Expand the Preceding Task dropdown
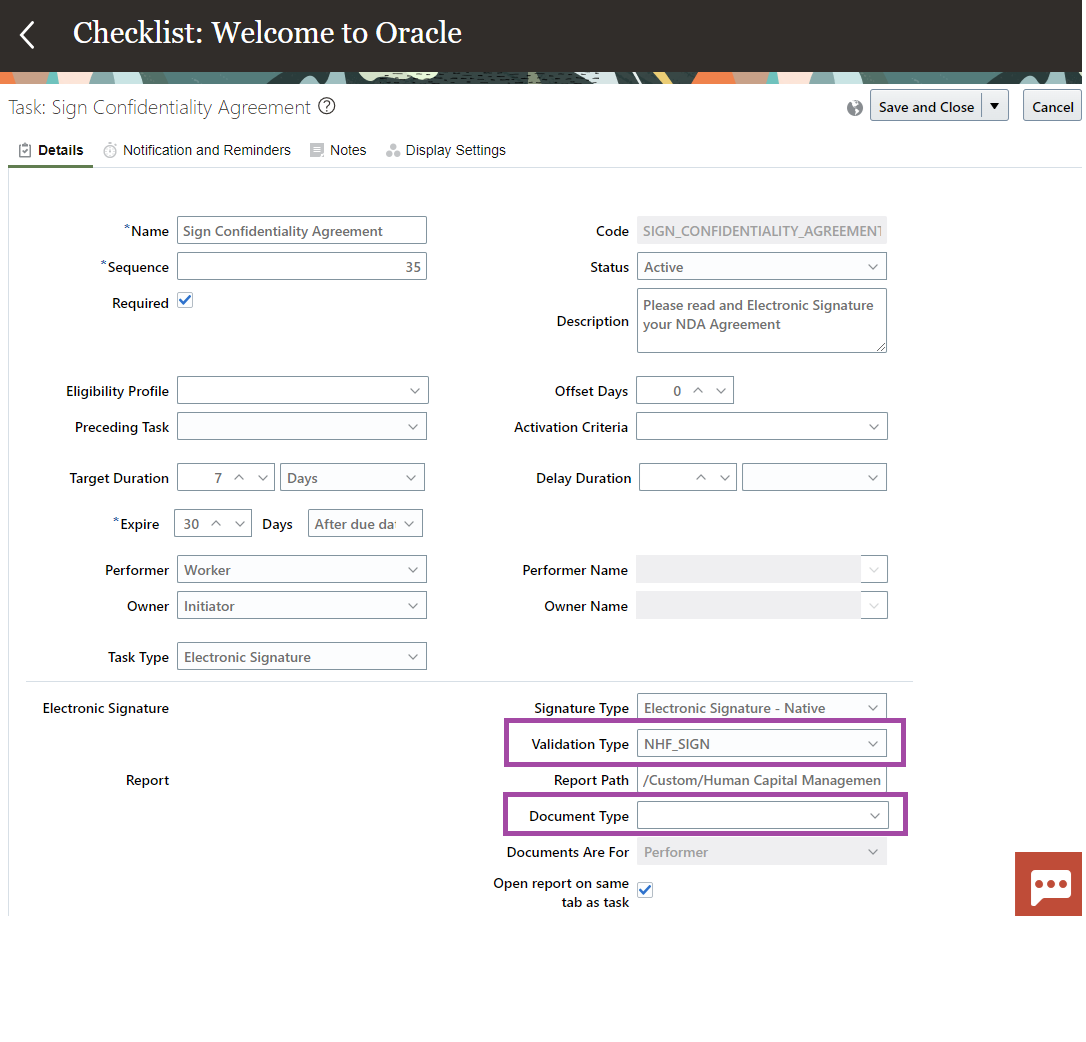Image resolution: width=1086 pixels, height=1042 pixels. click(302, 427)
